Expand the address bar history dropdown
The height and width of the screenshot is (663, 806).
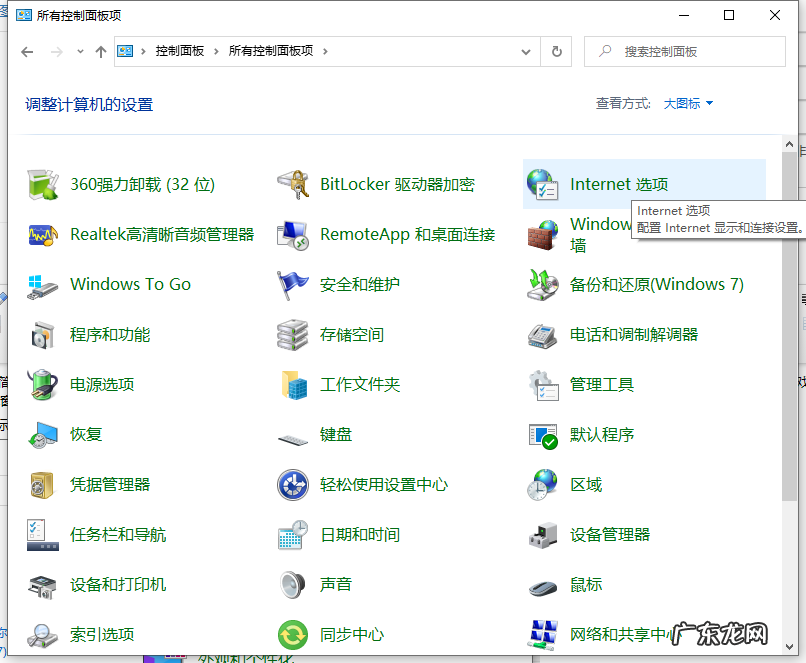coord(525,51)
